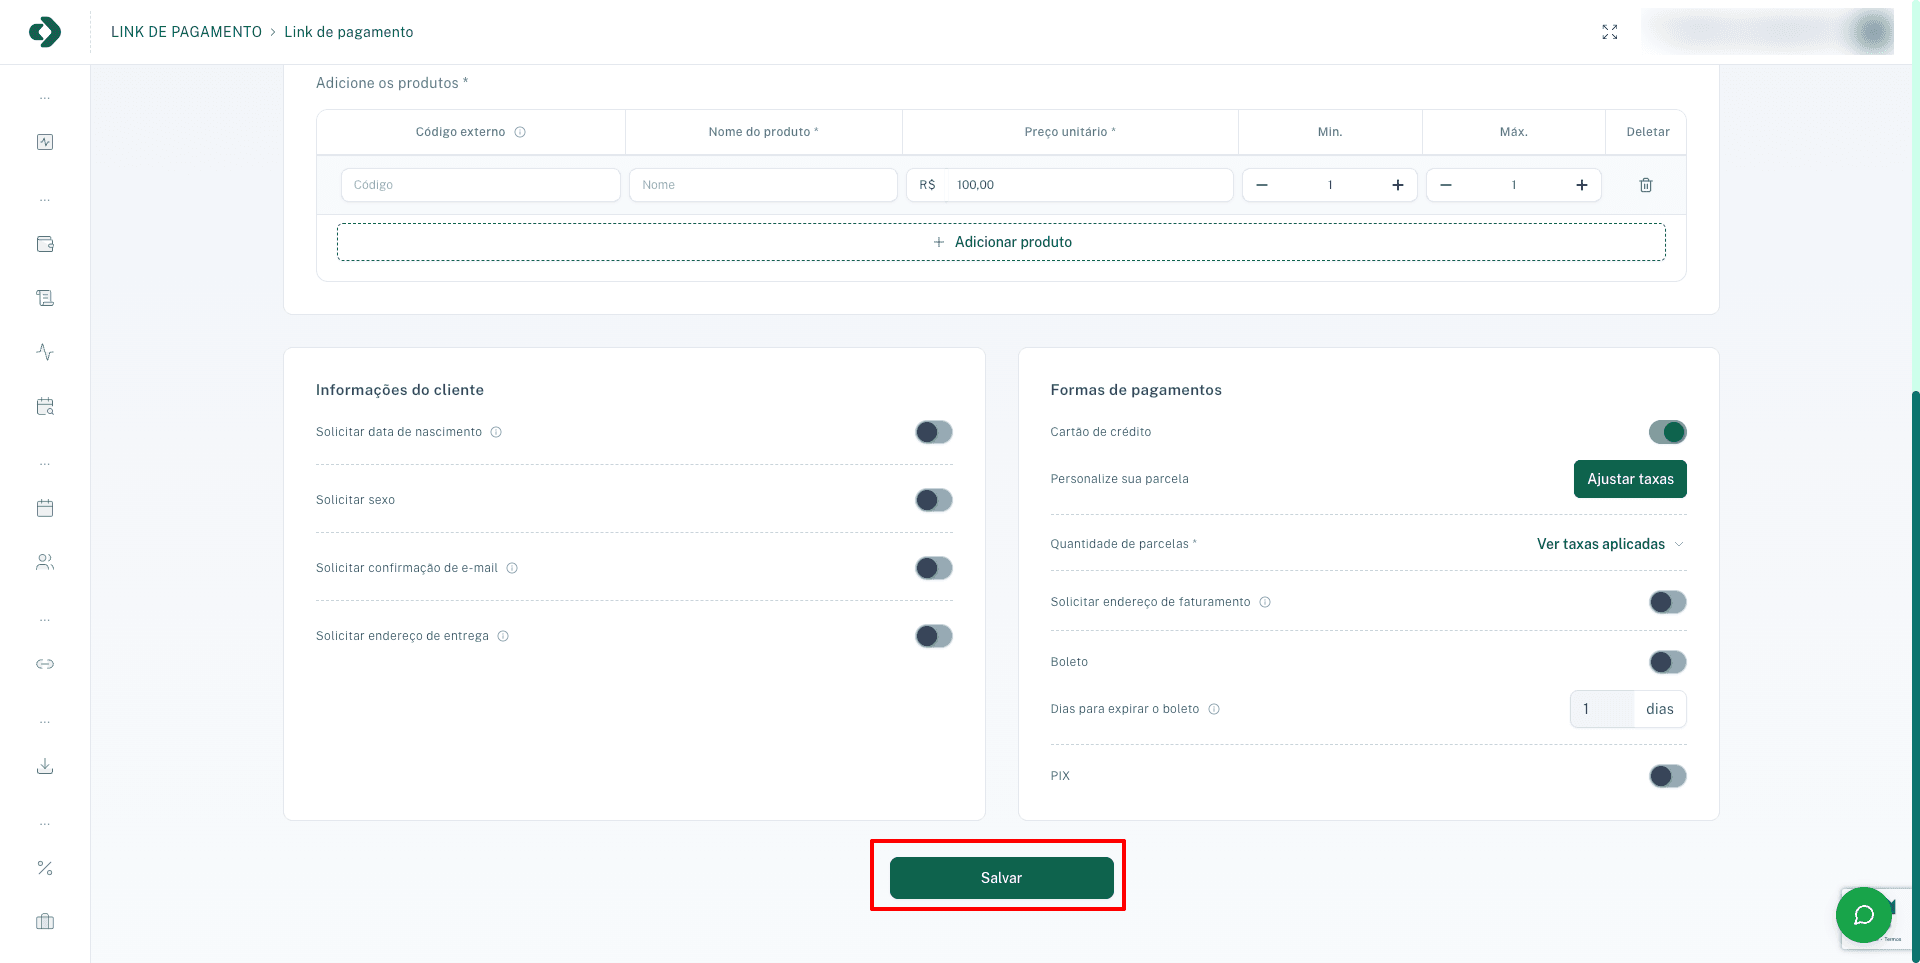Decrease the Máx. quantity with the minus button

click(x=1446, y=185)
